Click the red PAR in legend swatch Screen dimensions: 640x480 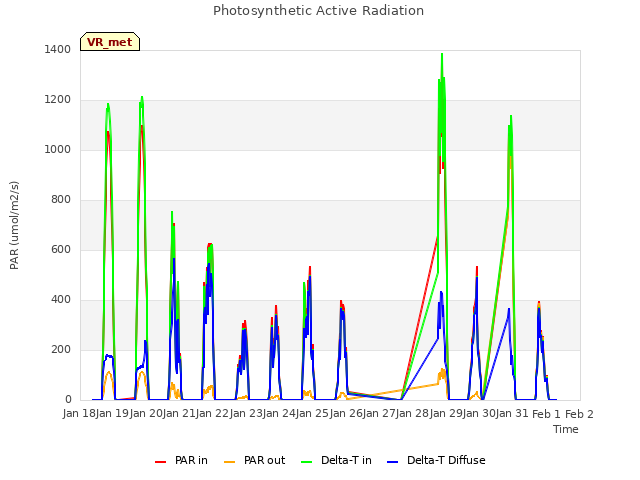coord(160,462)
